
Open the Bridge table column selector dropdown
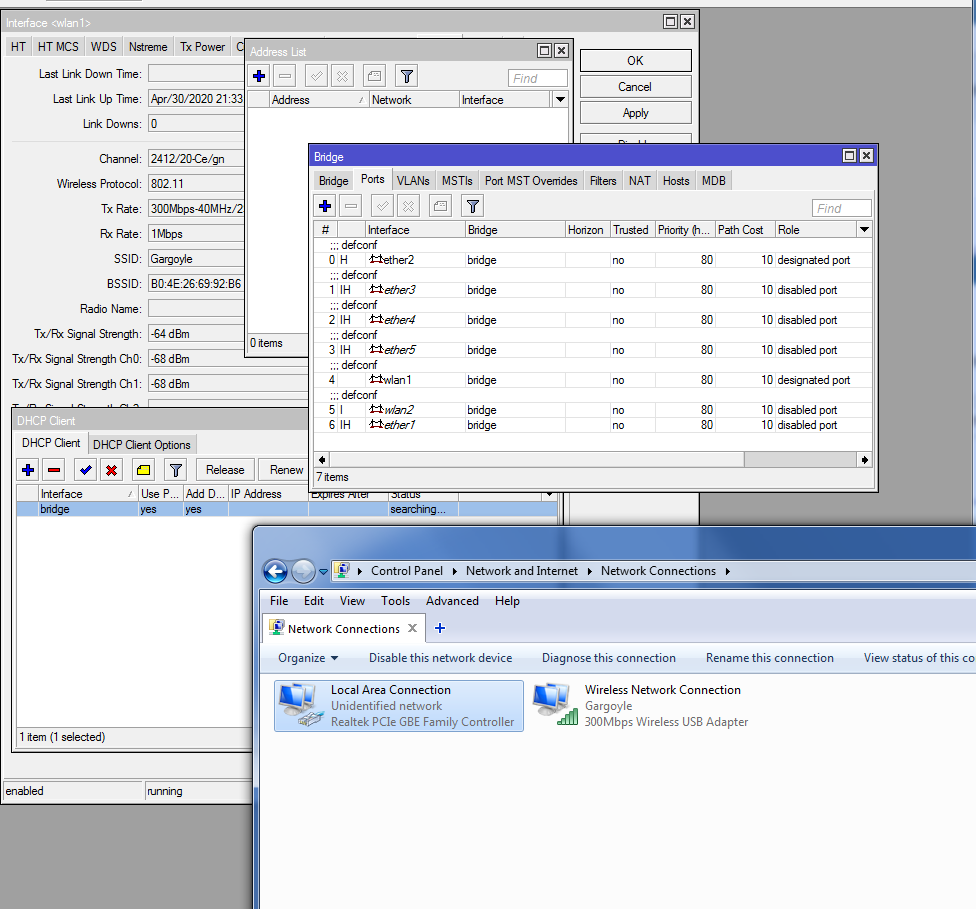(864, 230)
